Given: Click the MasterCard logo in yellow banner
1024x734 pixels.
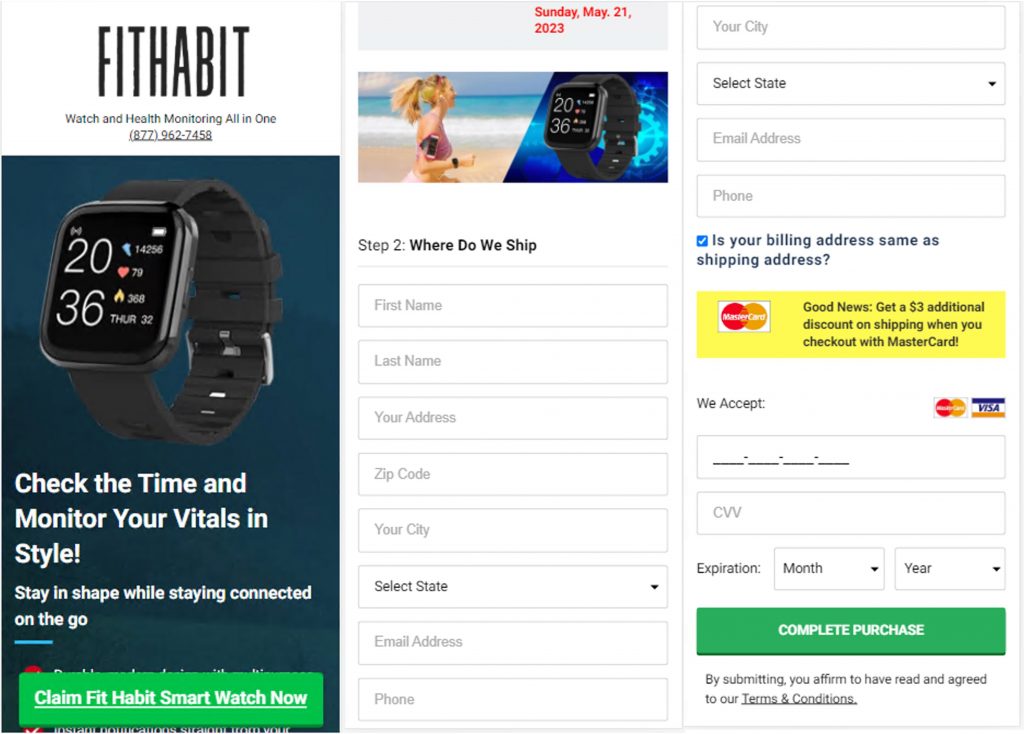Looking at the screenshot, I should tap(744, 317).
